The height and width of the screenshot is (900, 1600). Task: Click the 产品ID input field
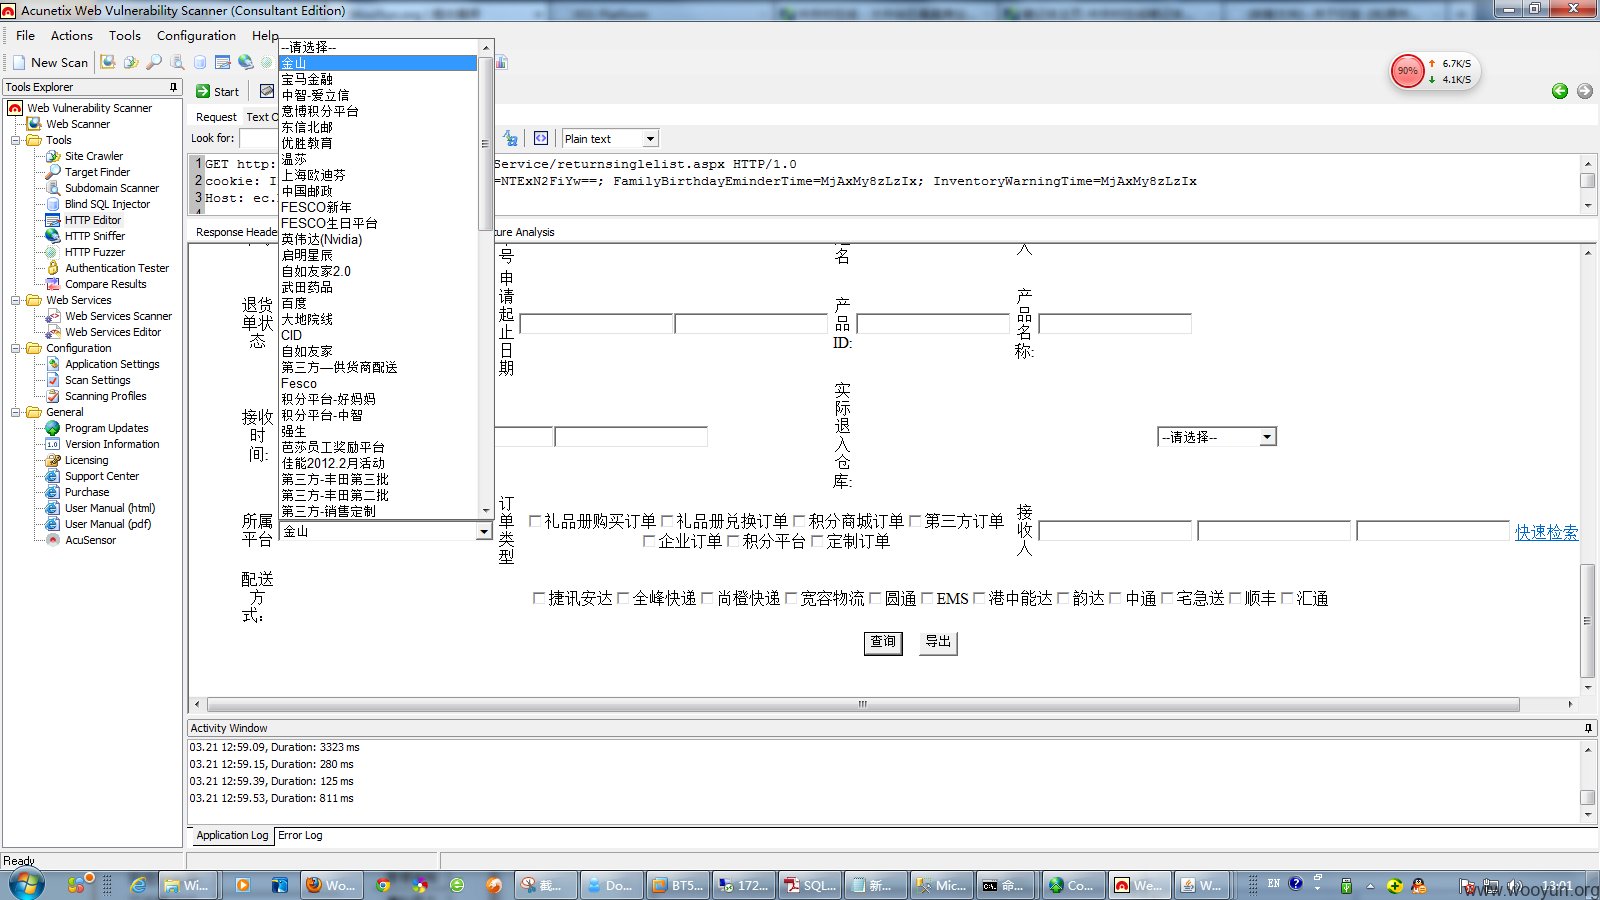coord(933,323)
